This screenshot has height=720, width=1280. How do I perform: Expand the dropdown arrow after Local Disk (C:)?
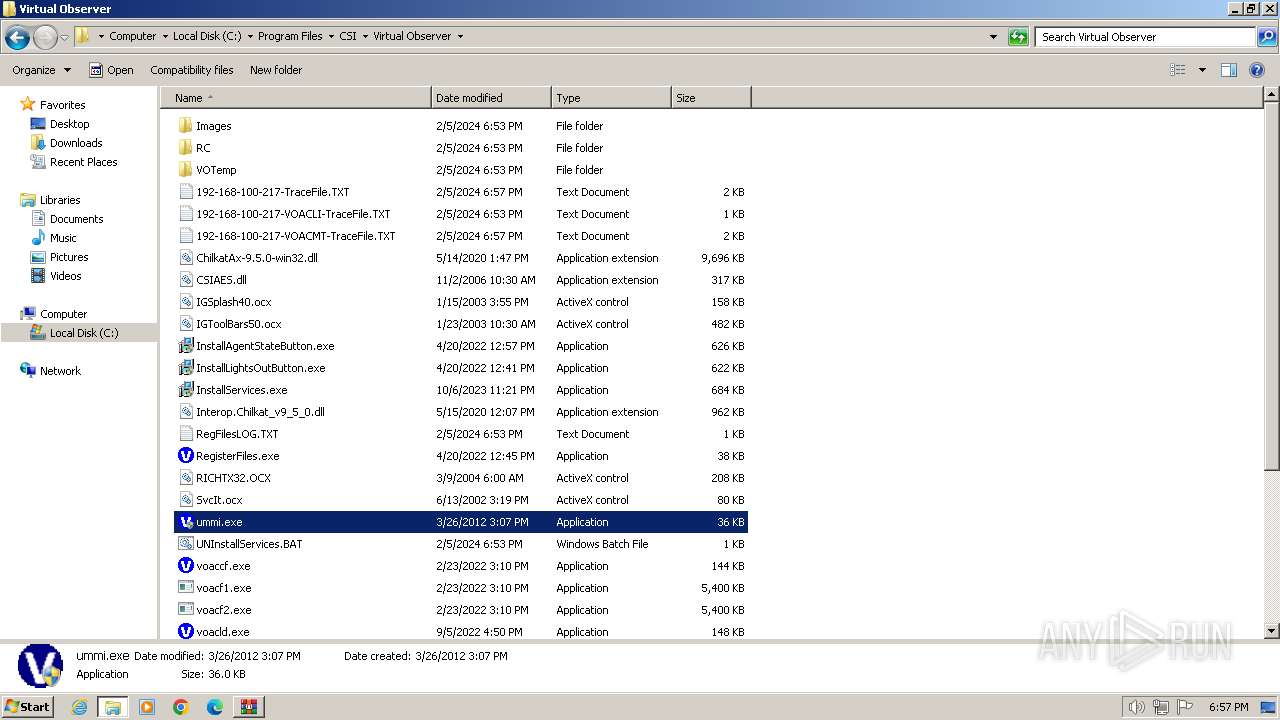coord(250,37)
